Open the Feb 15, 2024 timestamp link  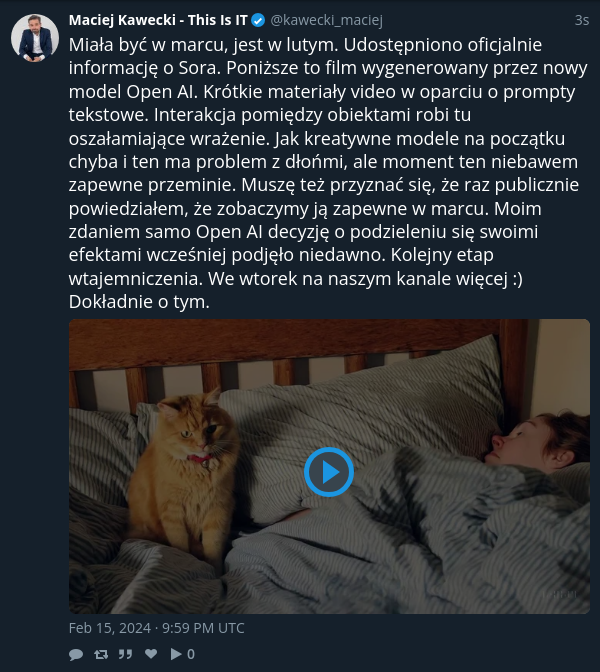[156, 628]
